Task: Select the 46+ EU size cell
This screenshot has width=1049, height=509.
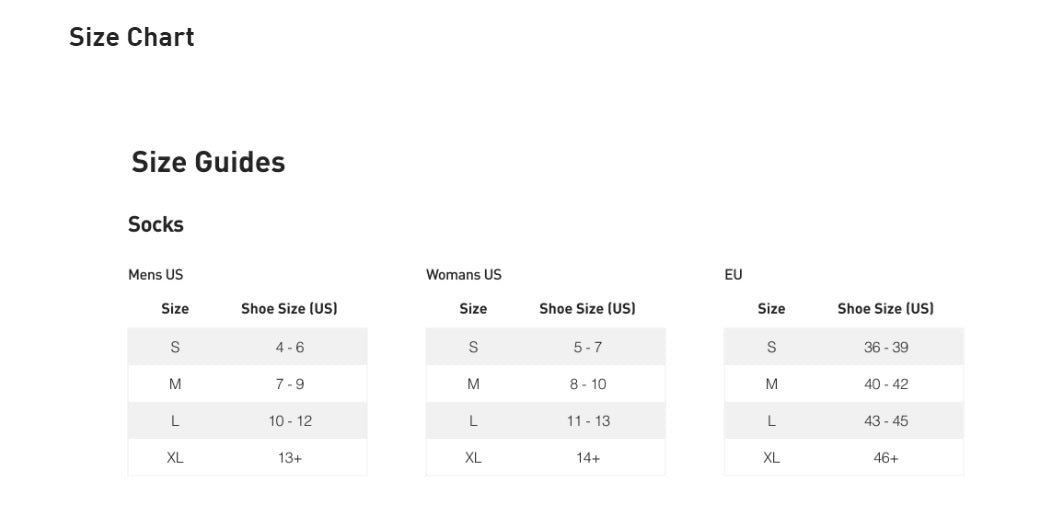Action: point(886,458)
